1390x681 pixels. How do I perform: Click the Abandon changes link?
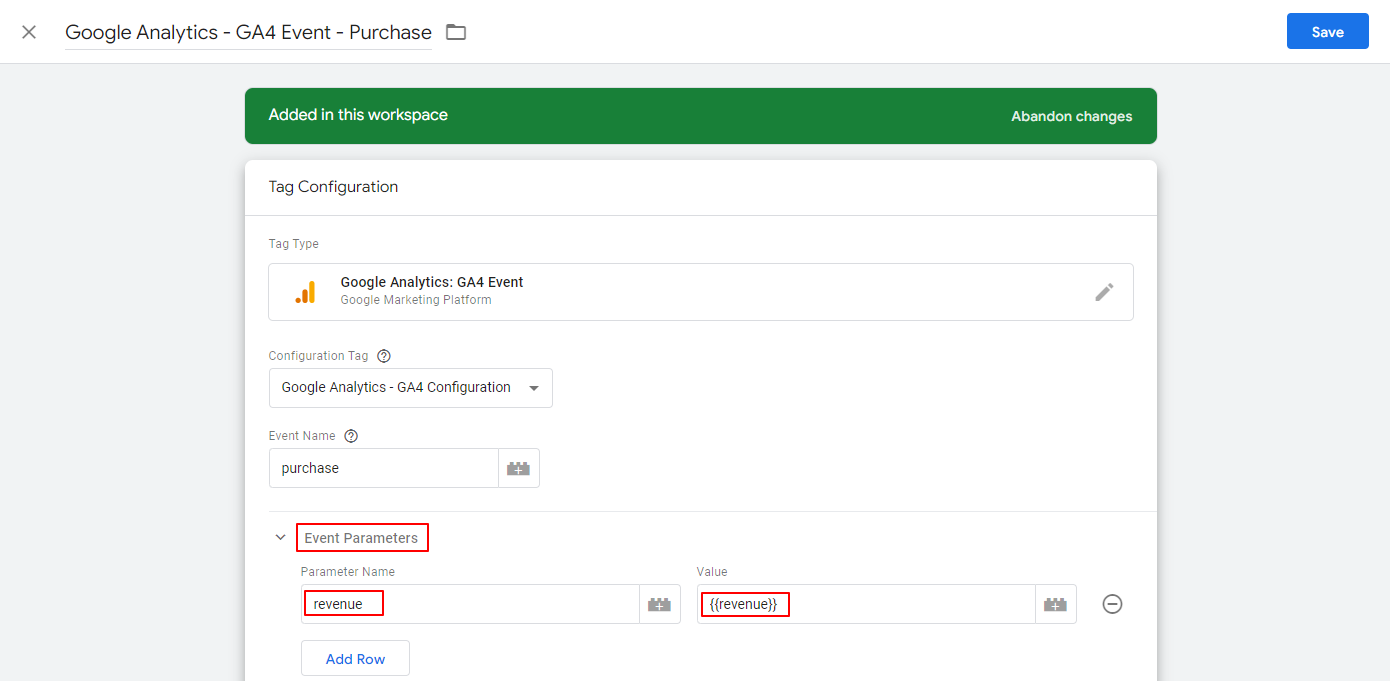pyautogui.click(x=1071, y=116)
